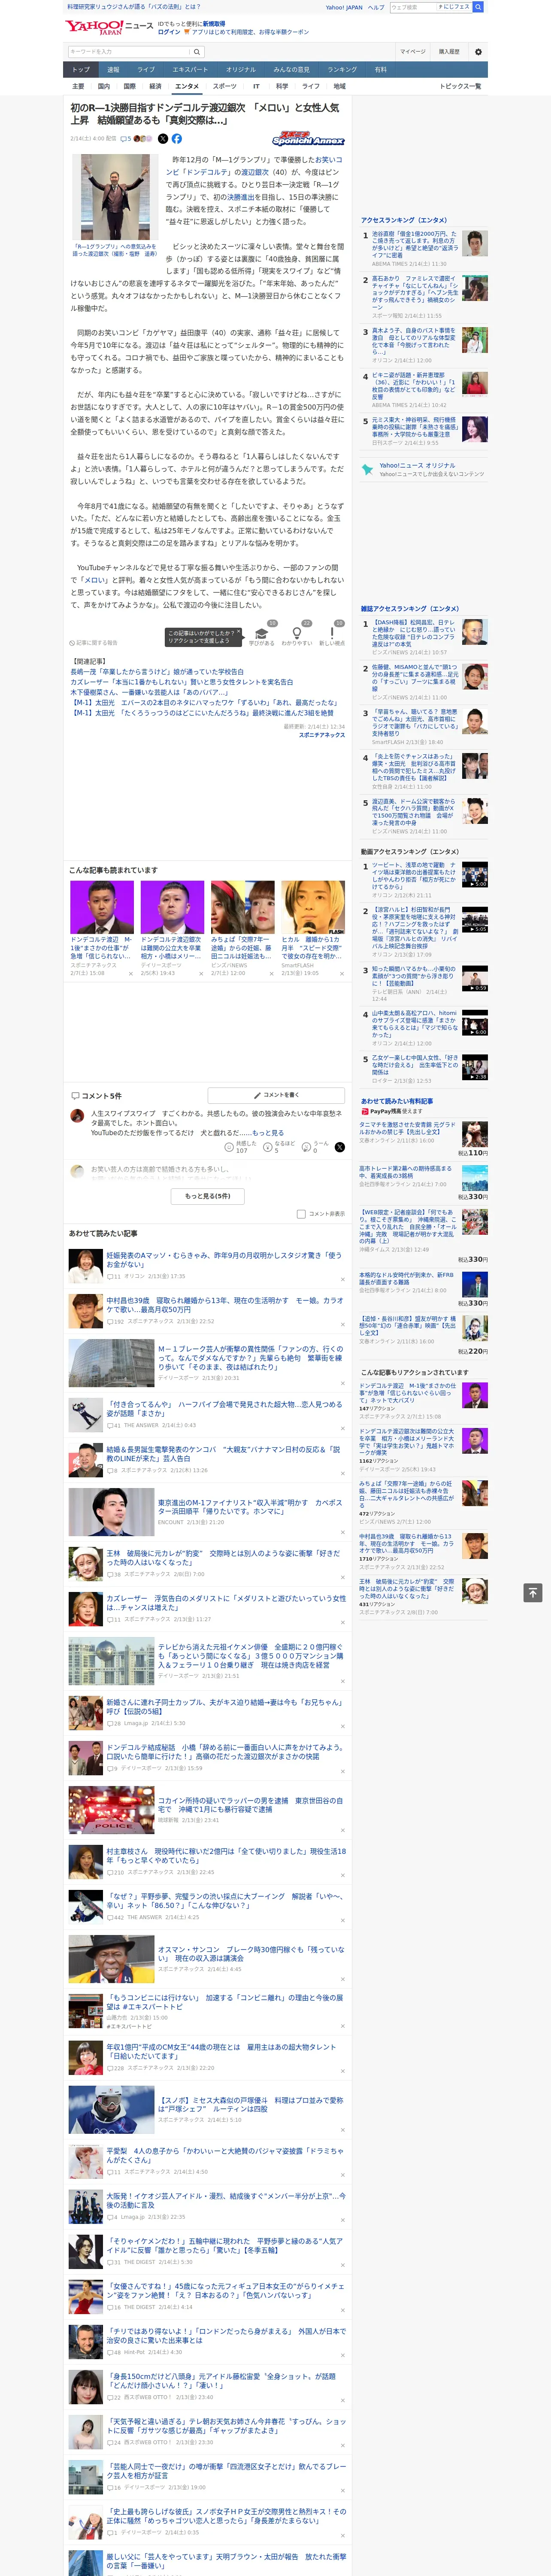Click the back-to-top arrow button

pos(533,1592)
